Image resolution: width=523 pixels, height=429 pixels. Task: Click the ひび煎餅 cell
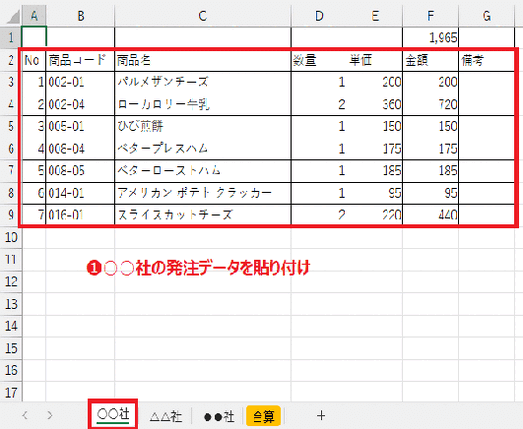pyautogui.click(x=203, y=126)
